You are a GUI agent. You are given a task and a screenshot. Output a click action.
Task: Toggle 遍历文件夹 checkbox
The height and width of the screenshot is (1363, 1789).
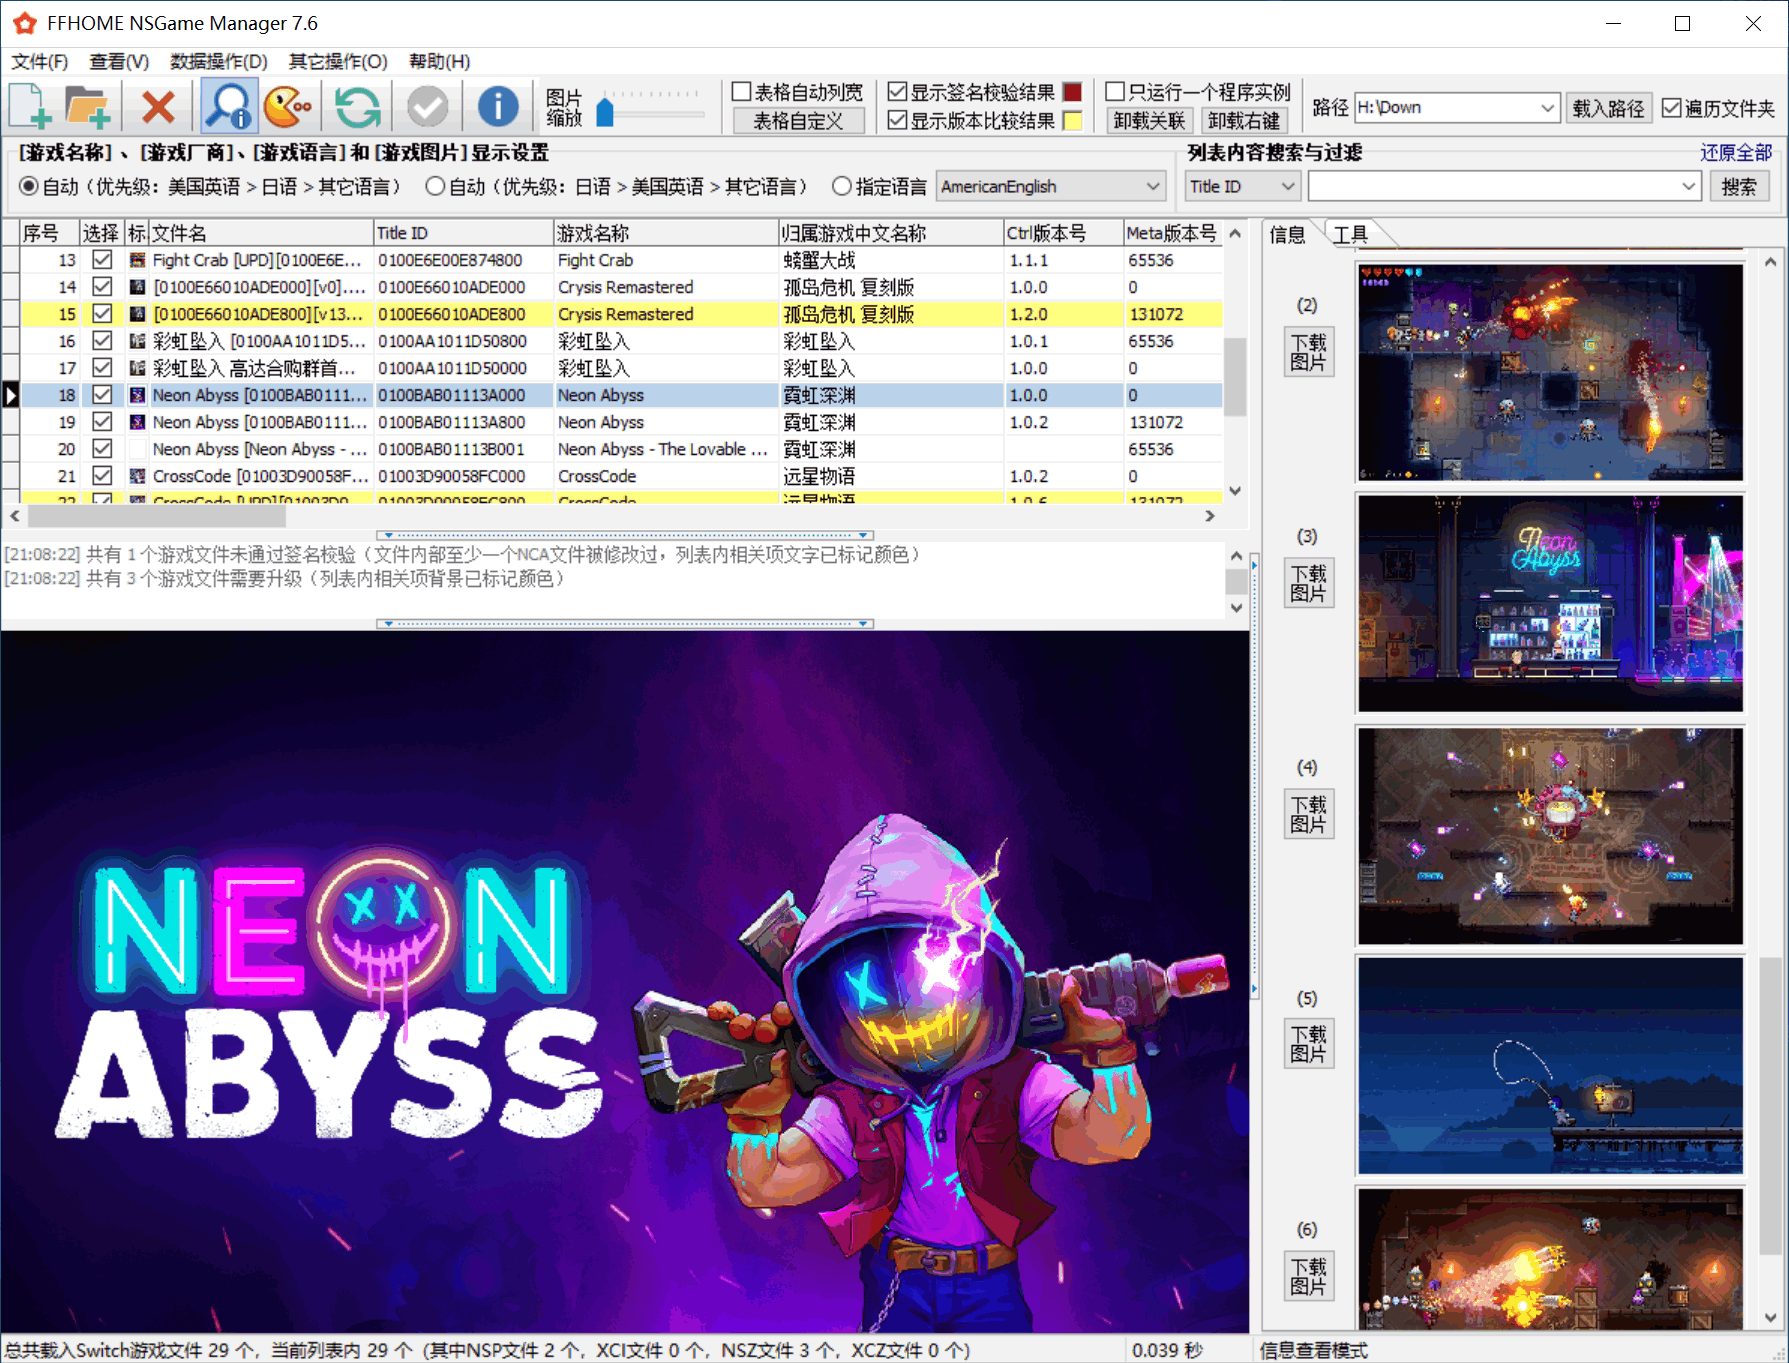pyautogui.click(x=1671, y=107)
